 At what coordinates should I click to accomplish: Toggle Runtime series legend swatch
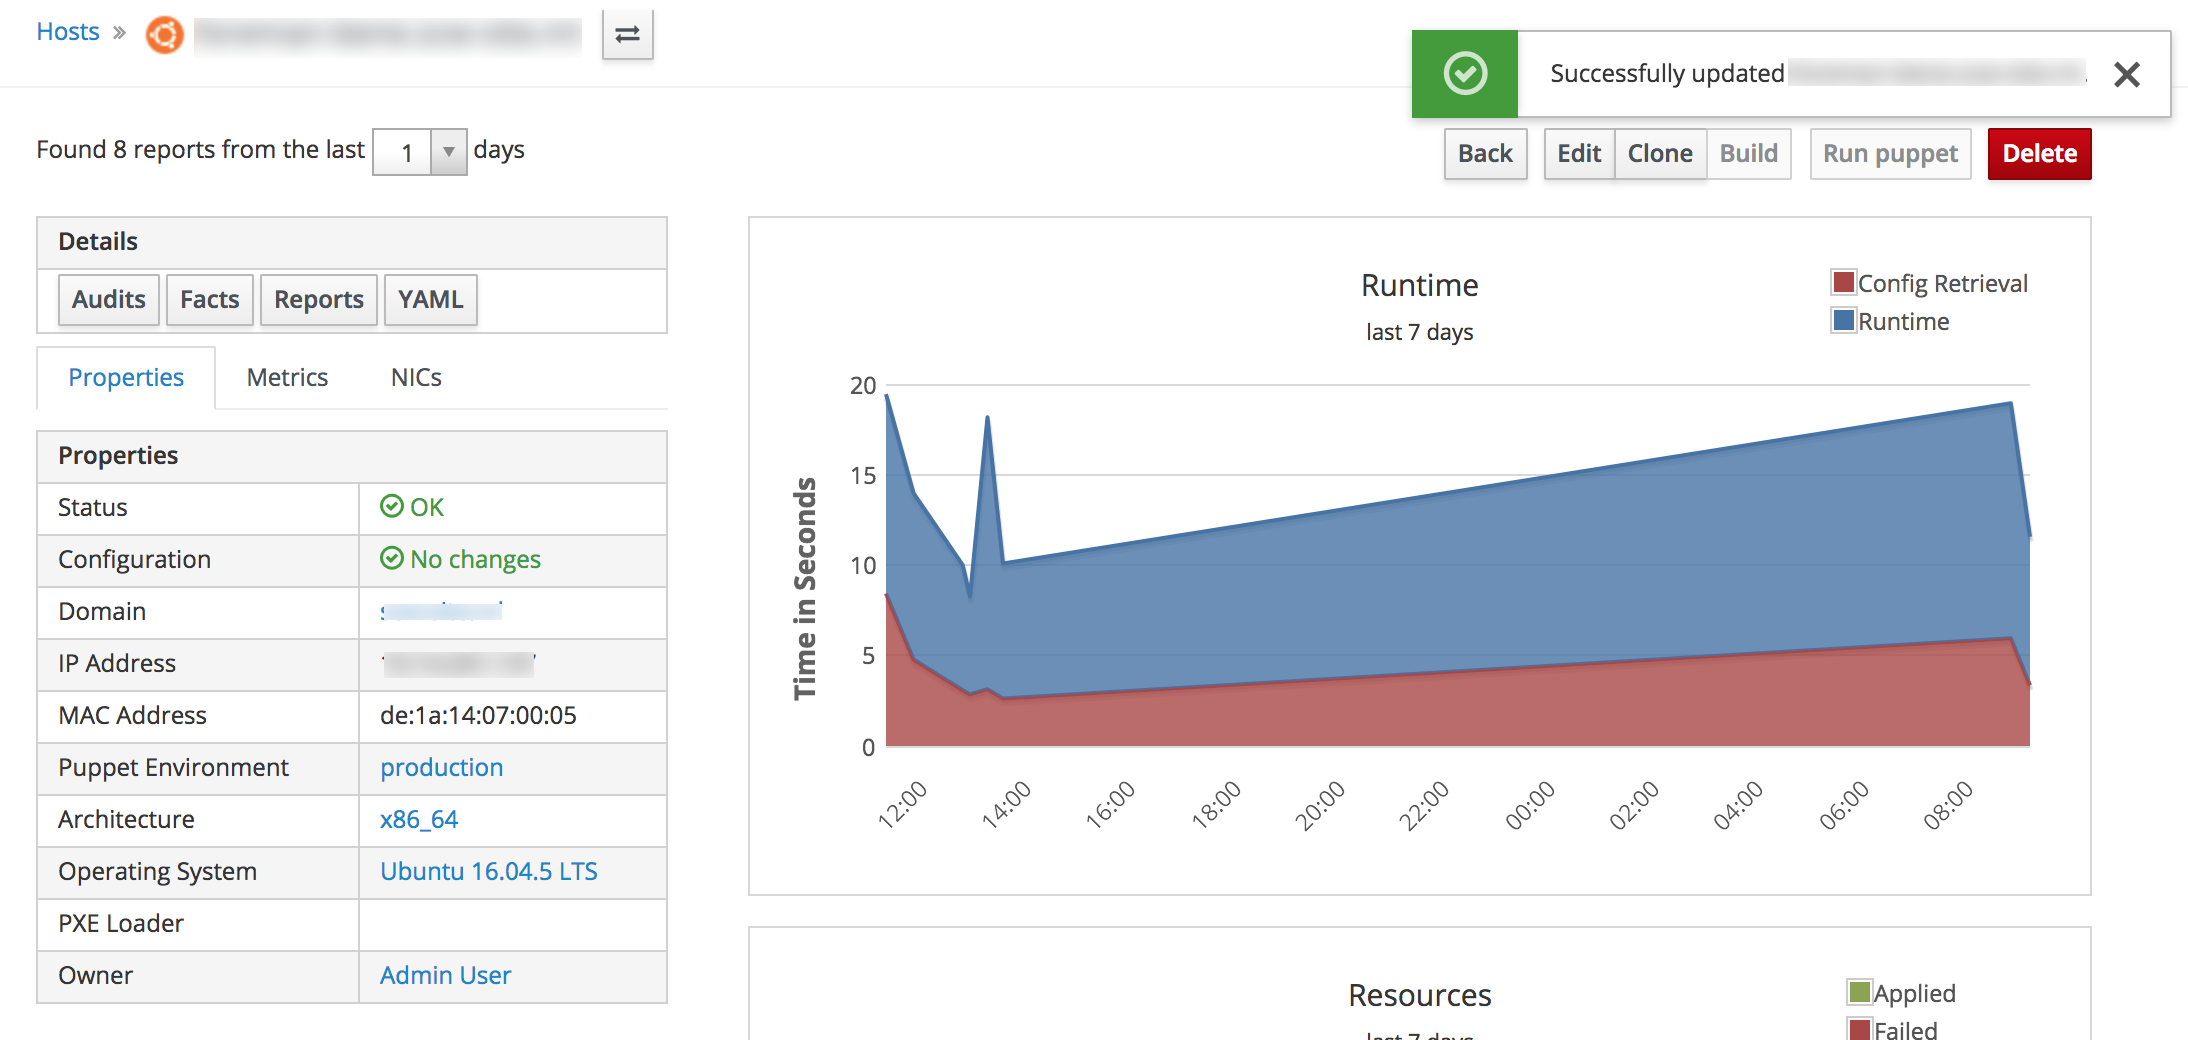click(1843, 321)
